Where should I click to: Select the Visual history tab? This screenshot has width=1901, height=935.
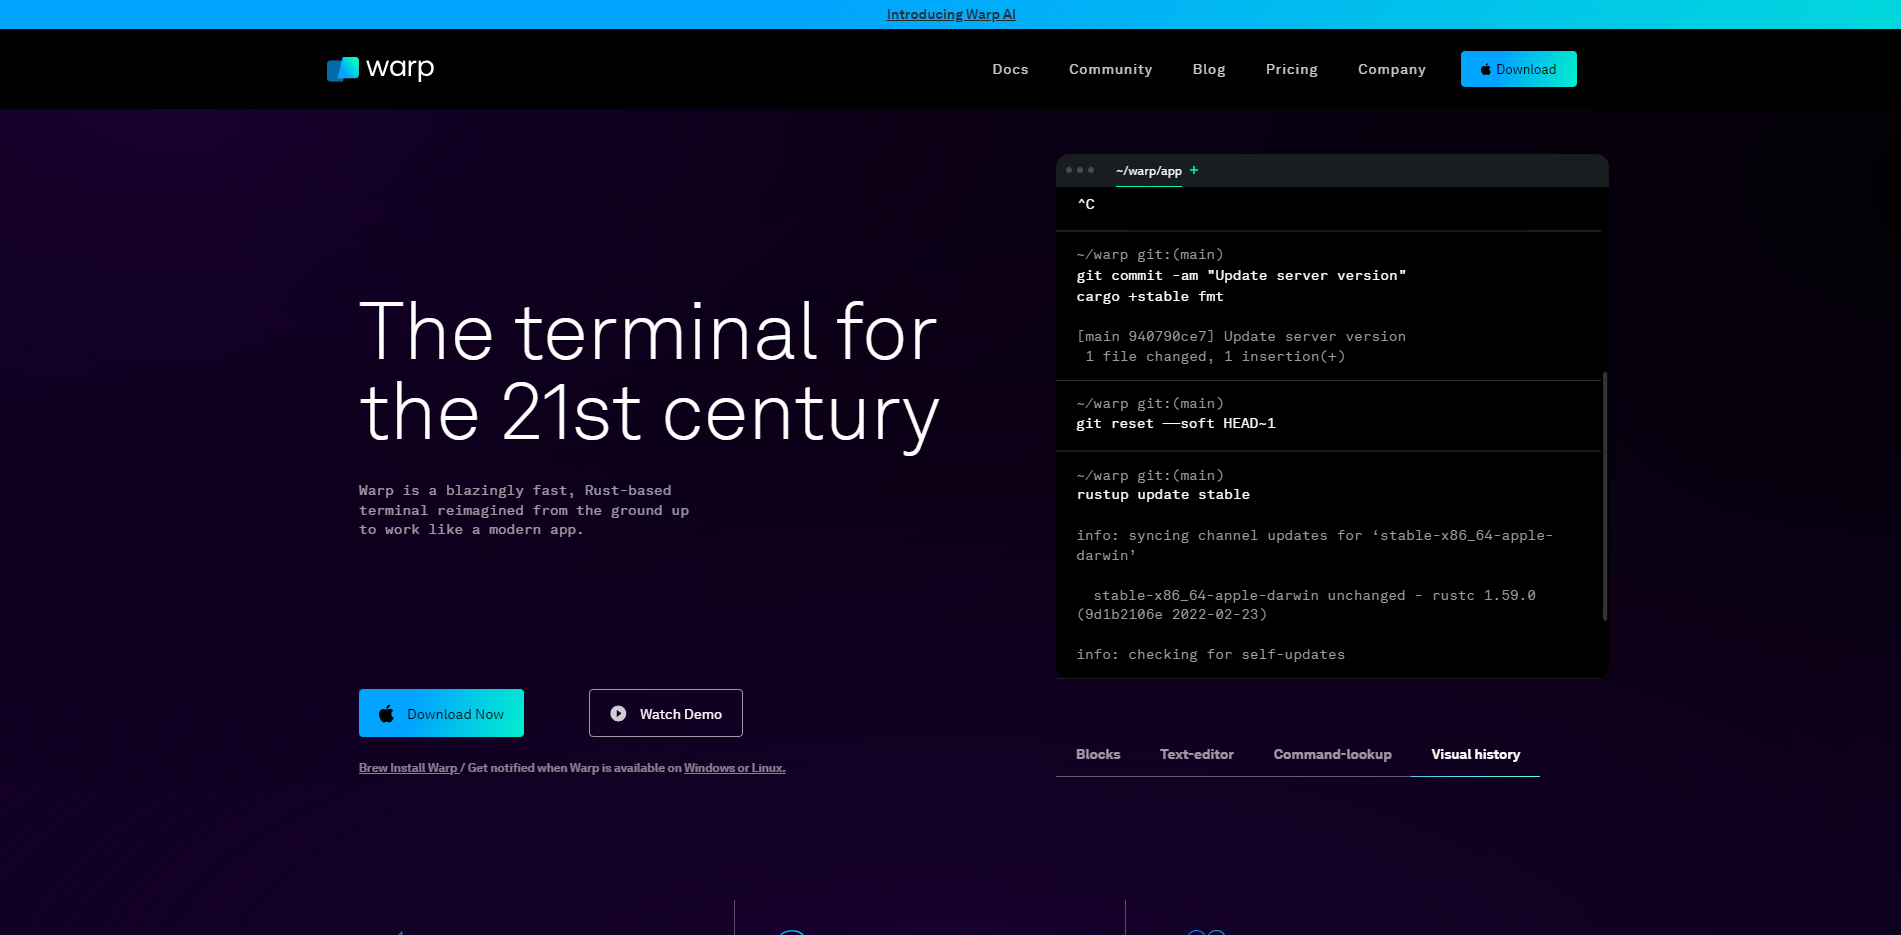coord(1475,754)
